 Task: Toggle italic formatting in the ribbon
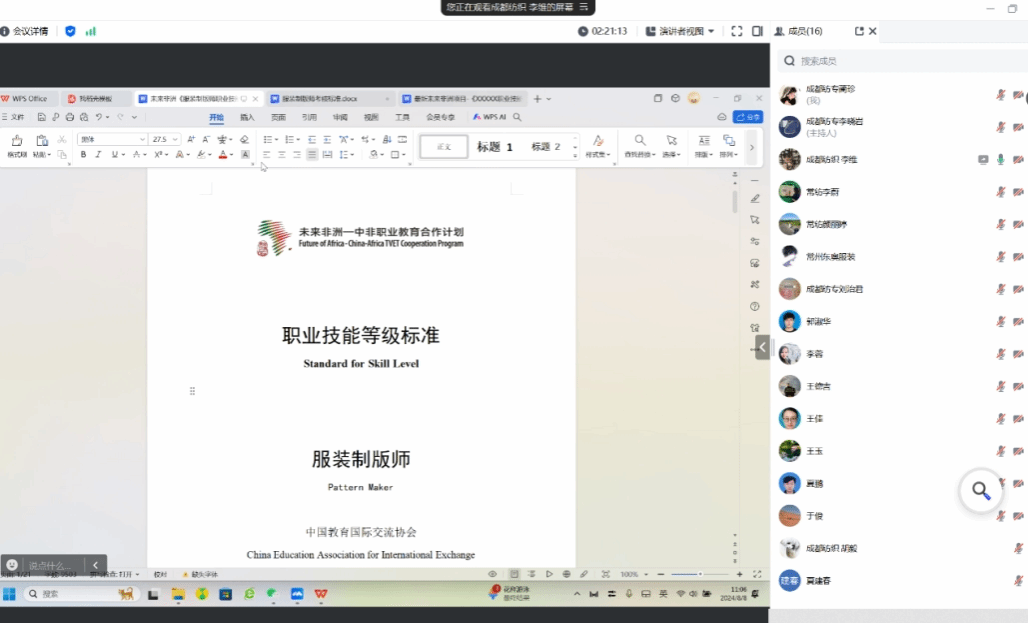click(x=98, y=155)
